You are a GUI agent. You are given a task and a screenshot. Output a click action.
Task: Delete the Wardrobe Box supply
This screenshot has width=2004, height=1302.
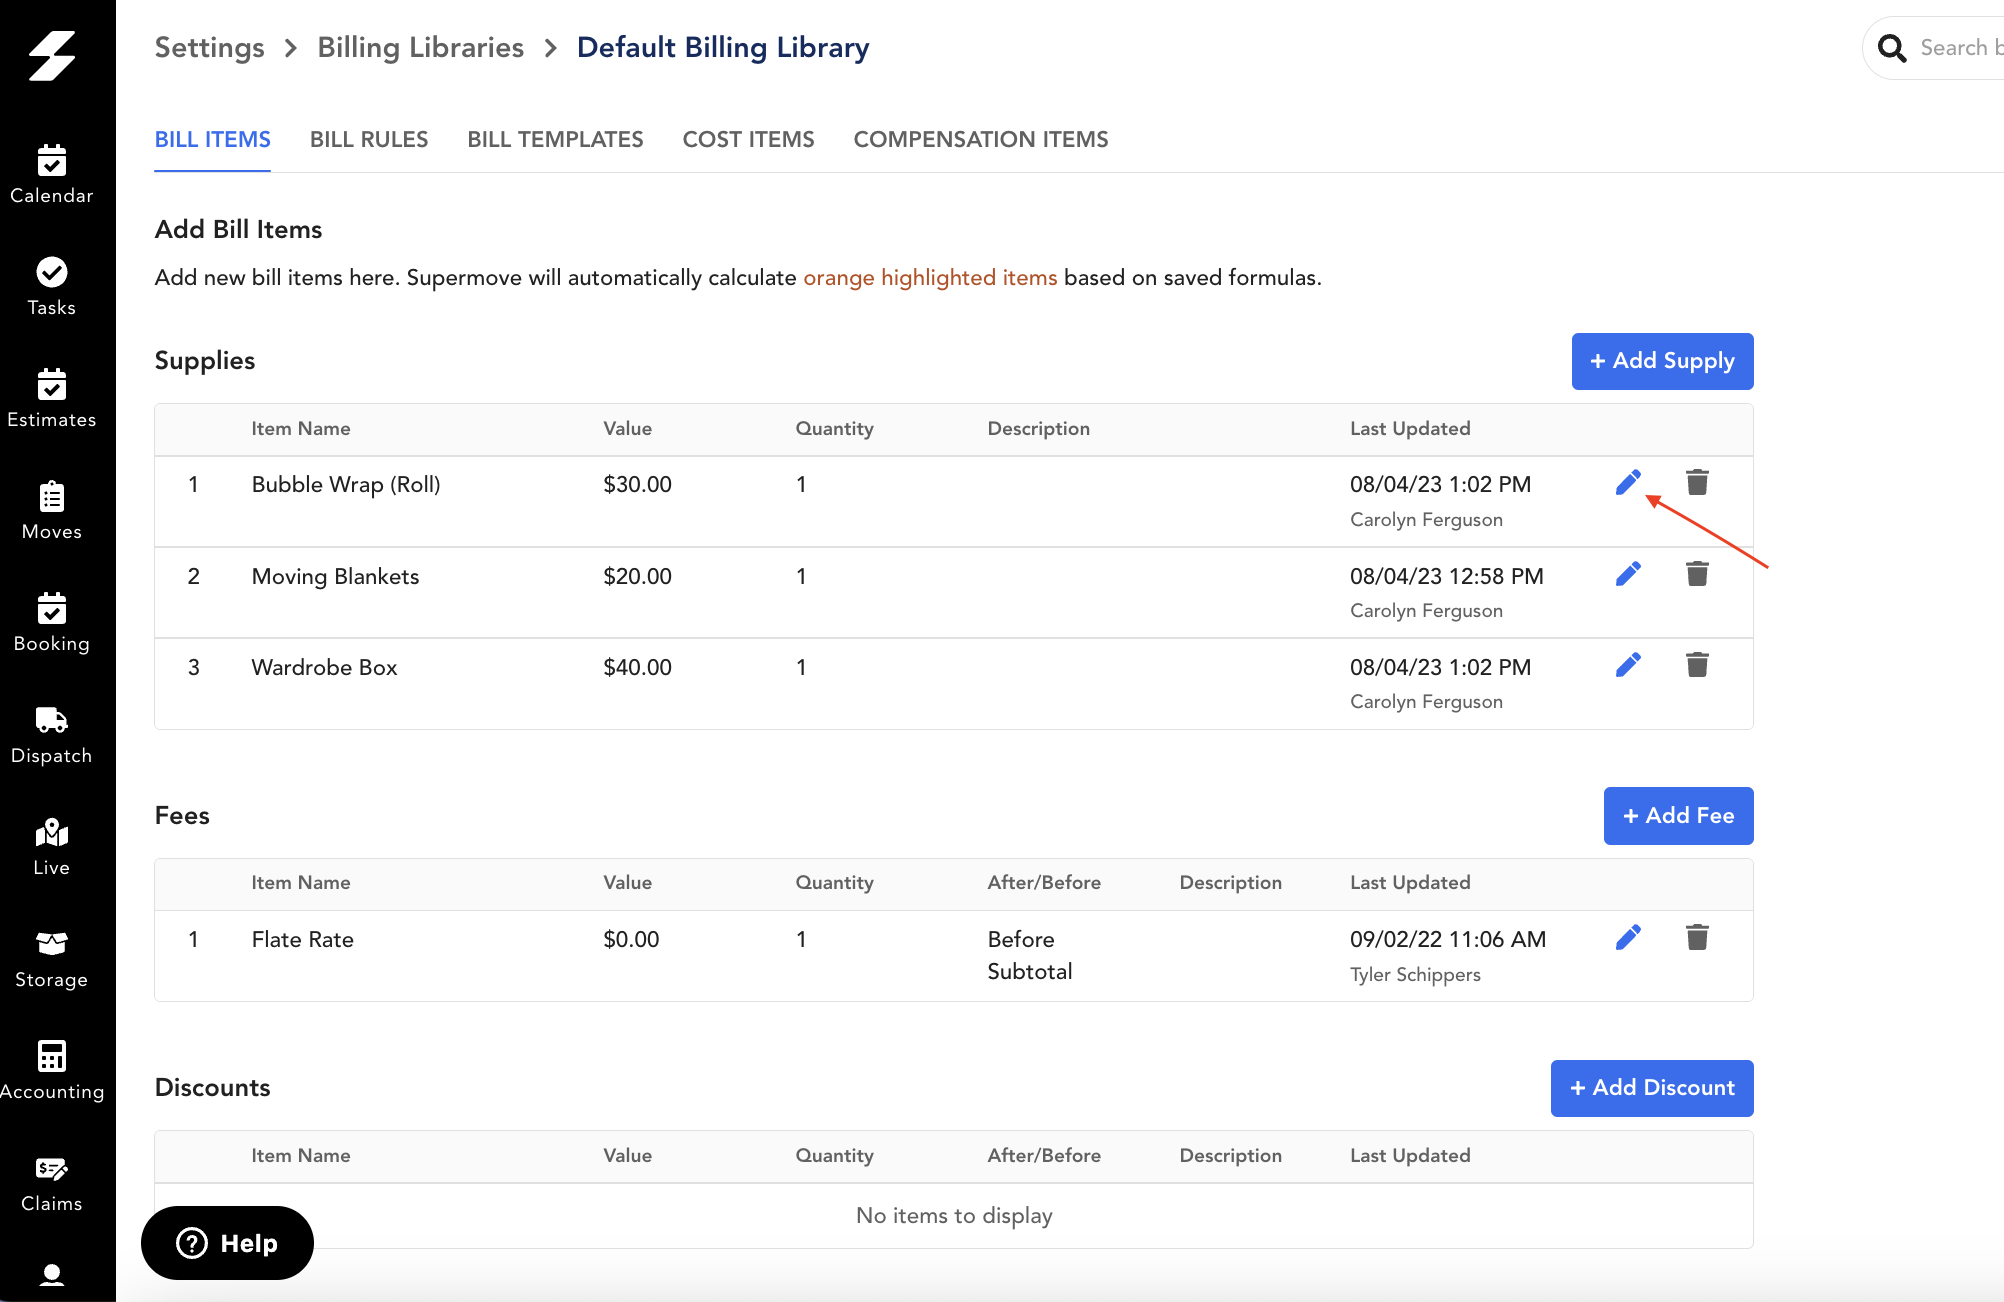[1697, 665]
